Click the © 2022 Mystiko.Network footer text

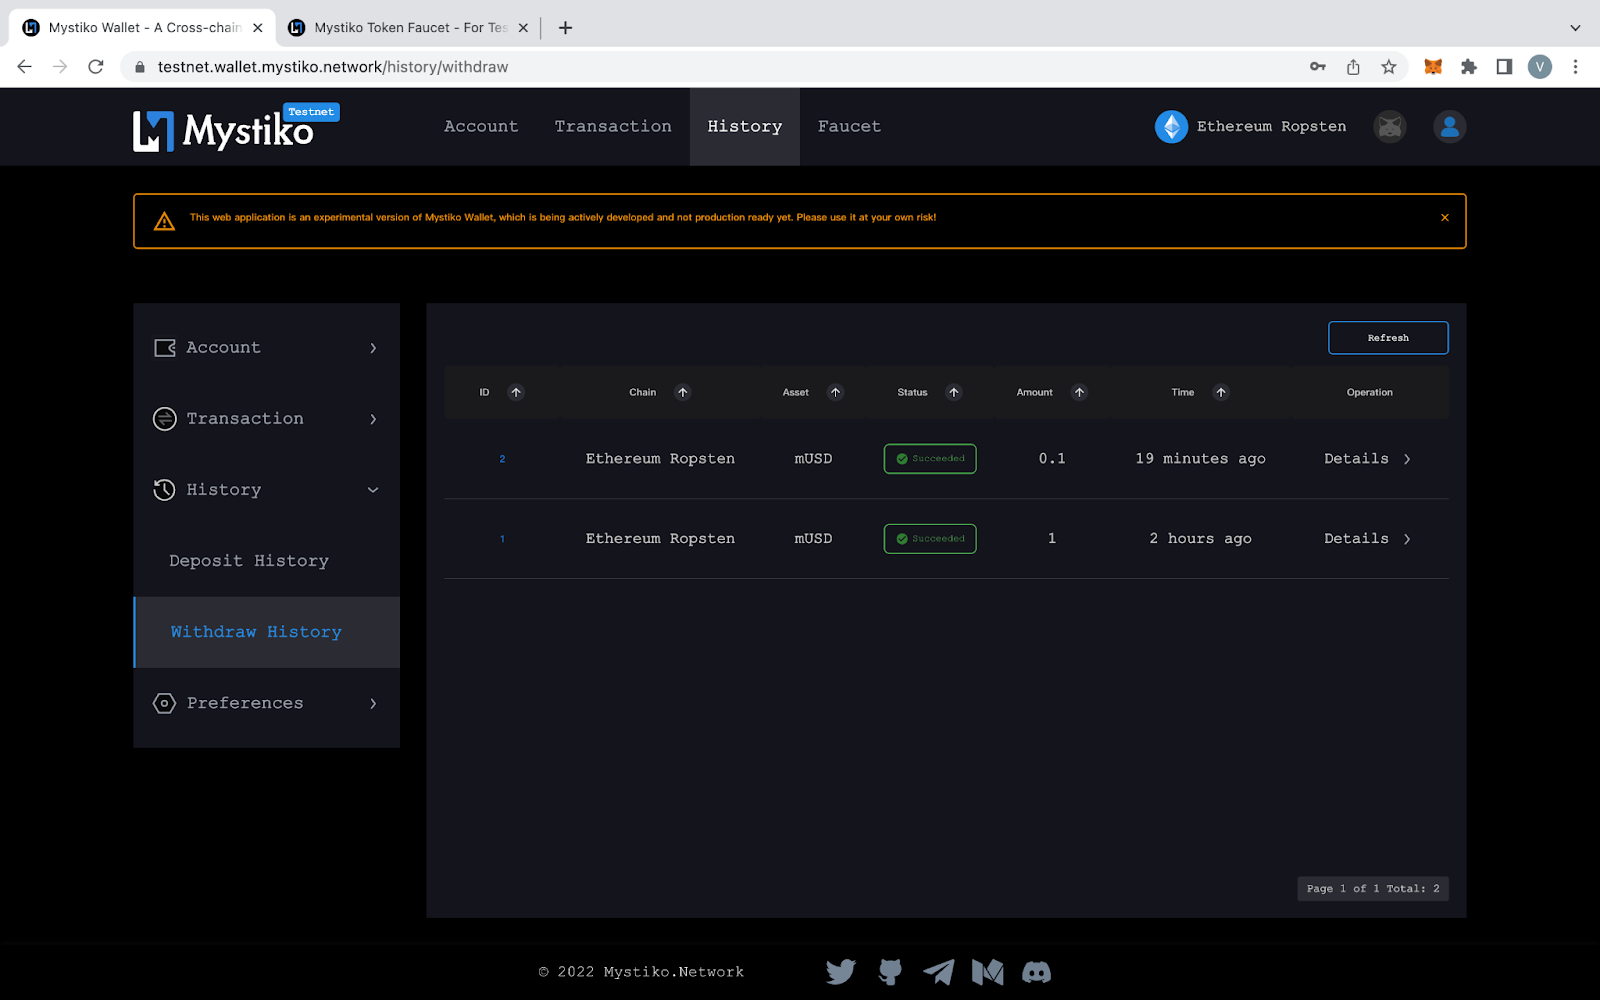tap(641, 972)
